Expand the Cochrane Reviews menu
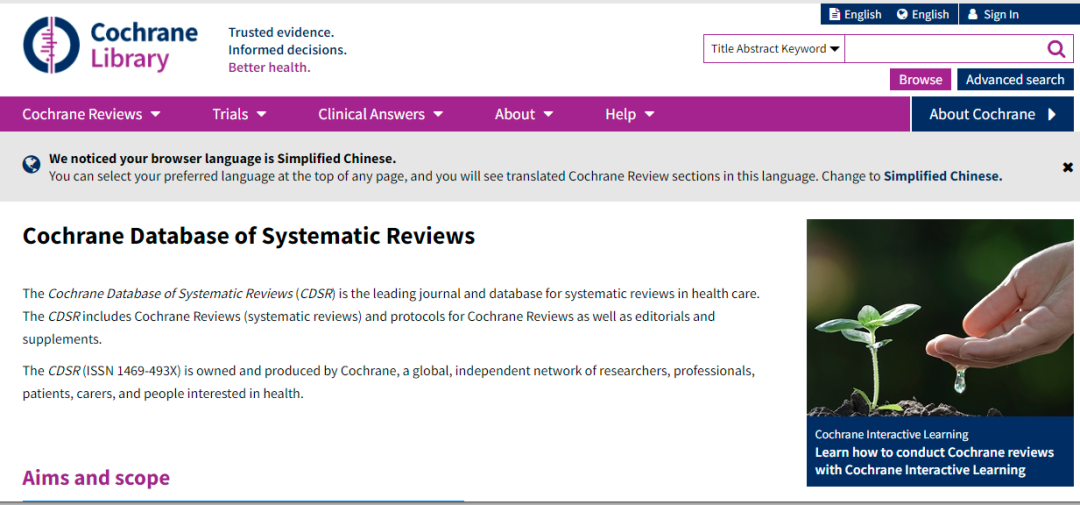Image resolution: width=1080 pixels, height=505 pixels. [91, 114]
